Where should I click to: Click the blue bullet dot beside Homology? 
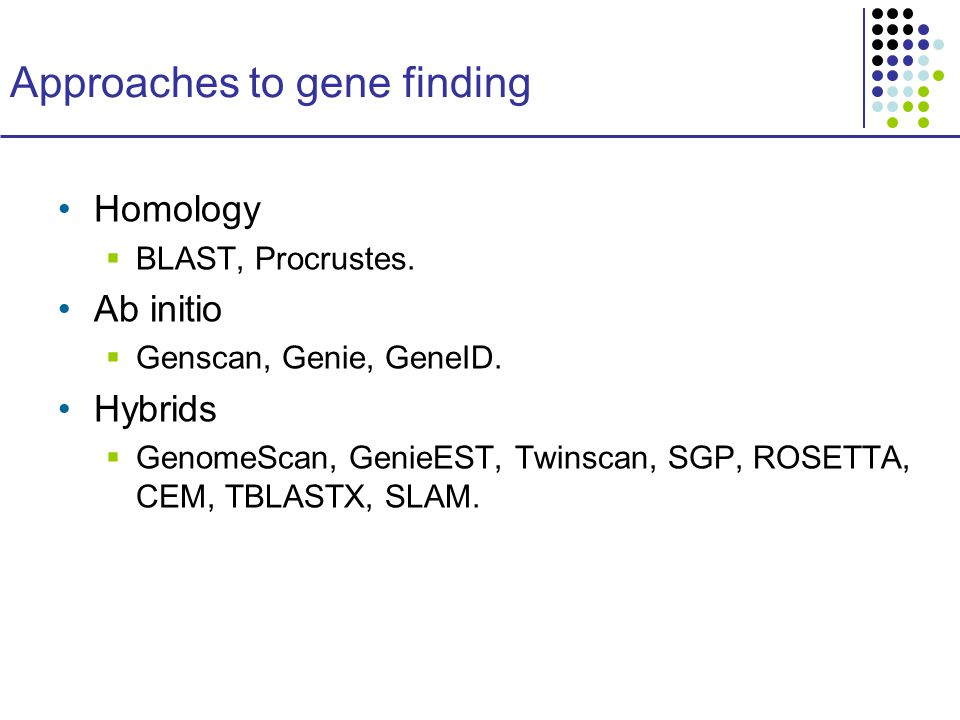point(65,209)
